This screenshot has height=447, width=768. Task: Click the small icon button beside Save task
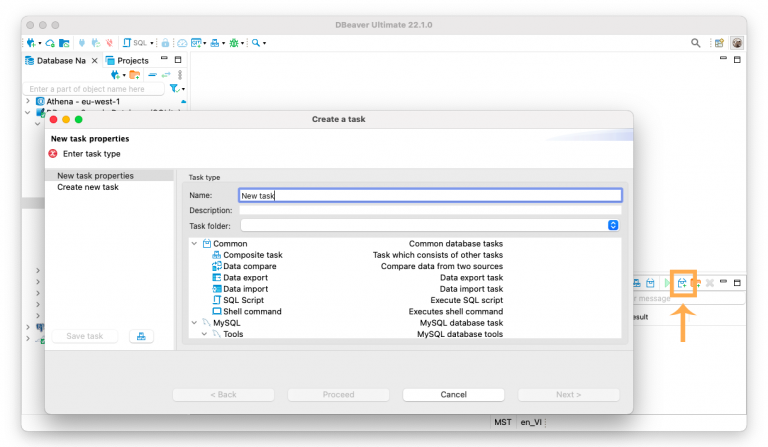coord(141,336)
